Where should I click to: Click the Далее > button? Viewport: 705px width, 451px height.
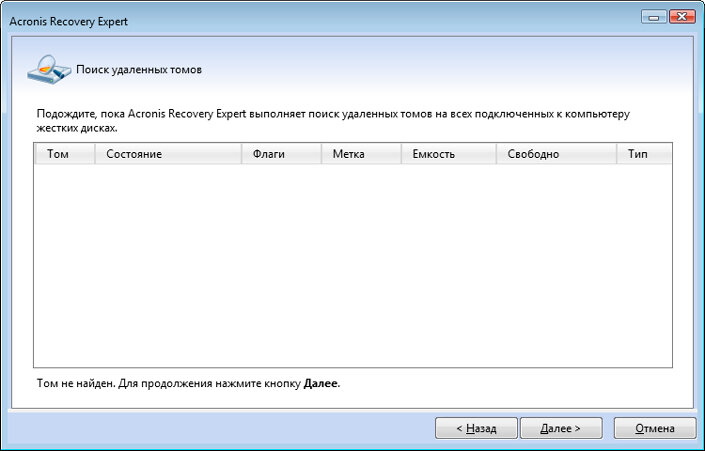click(x=561, y=428)
